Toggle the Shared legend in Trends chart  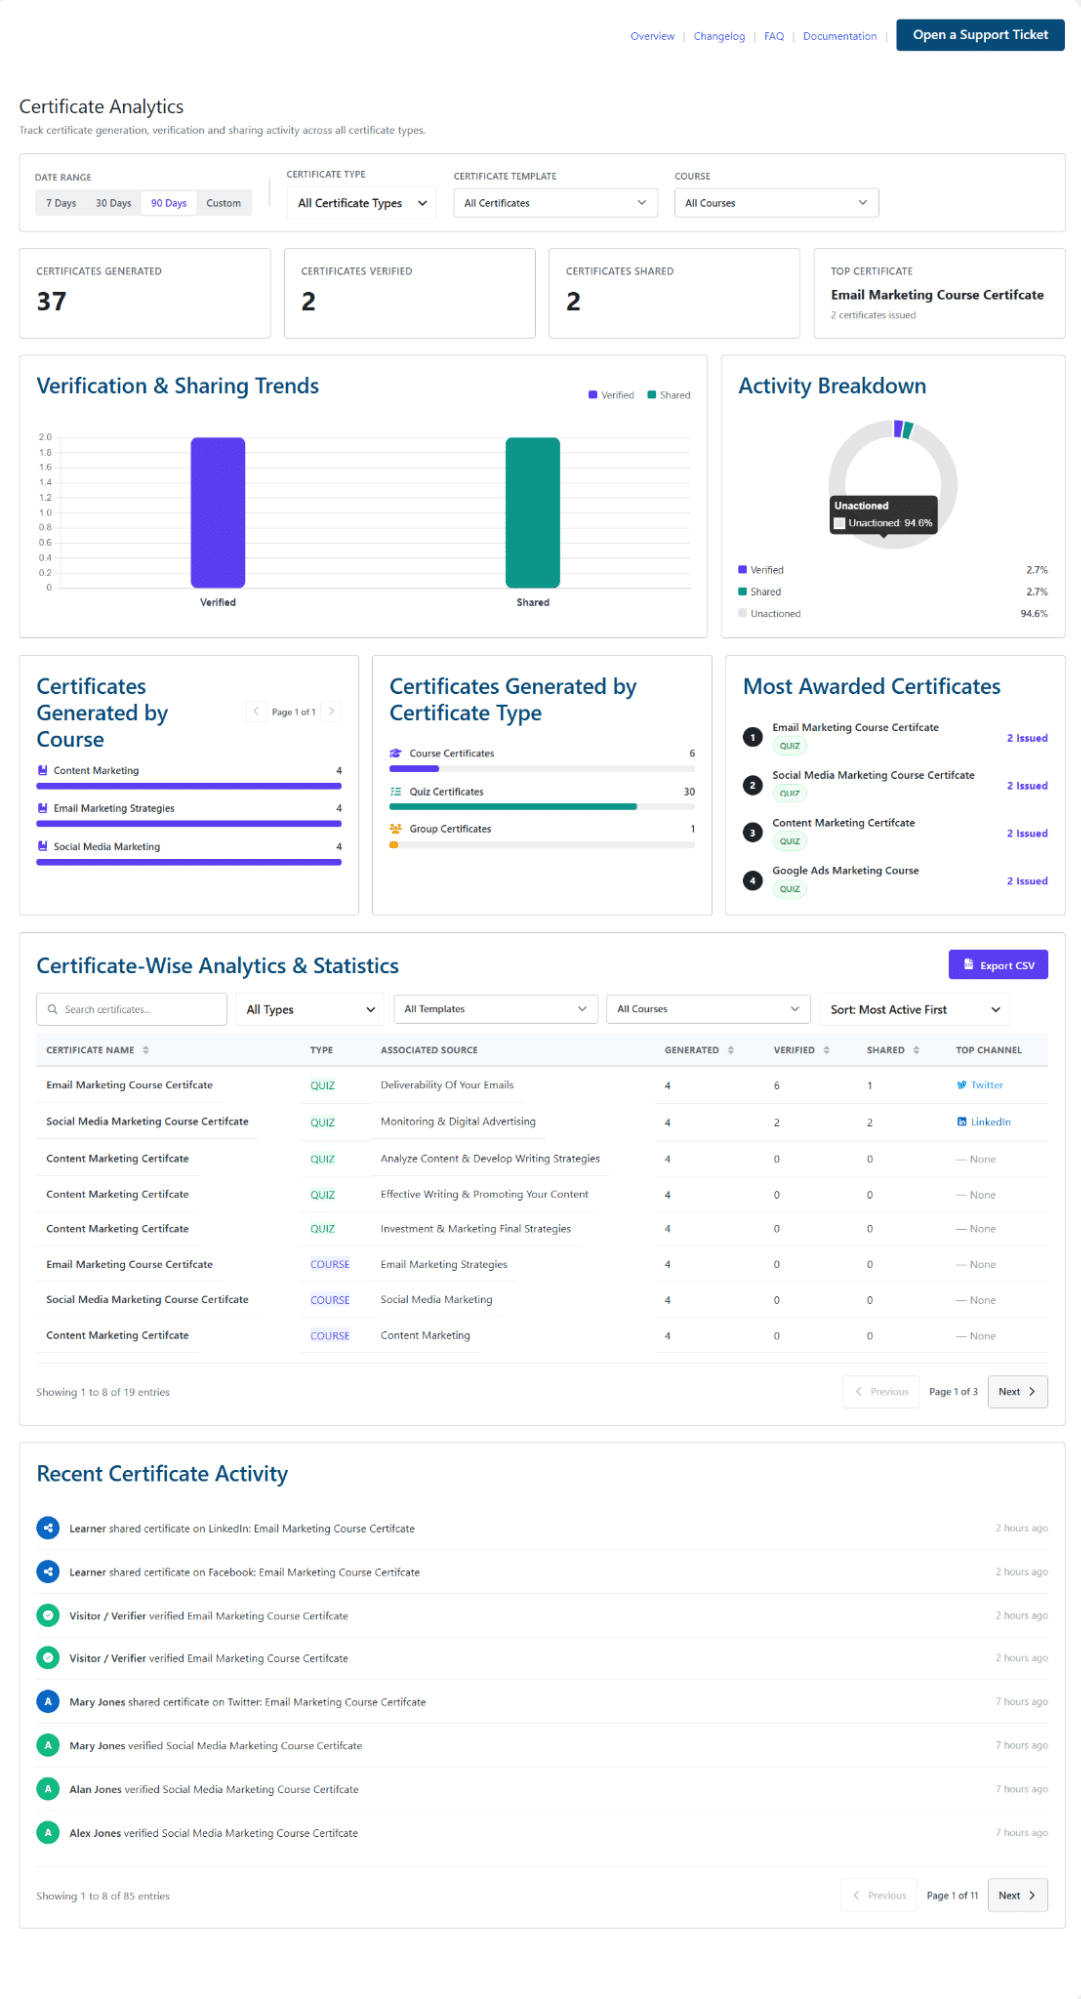pyautogui.click(x=669, y=395)
